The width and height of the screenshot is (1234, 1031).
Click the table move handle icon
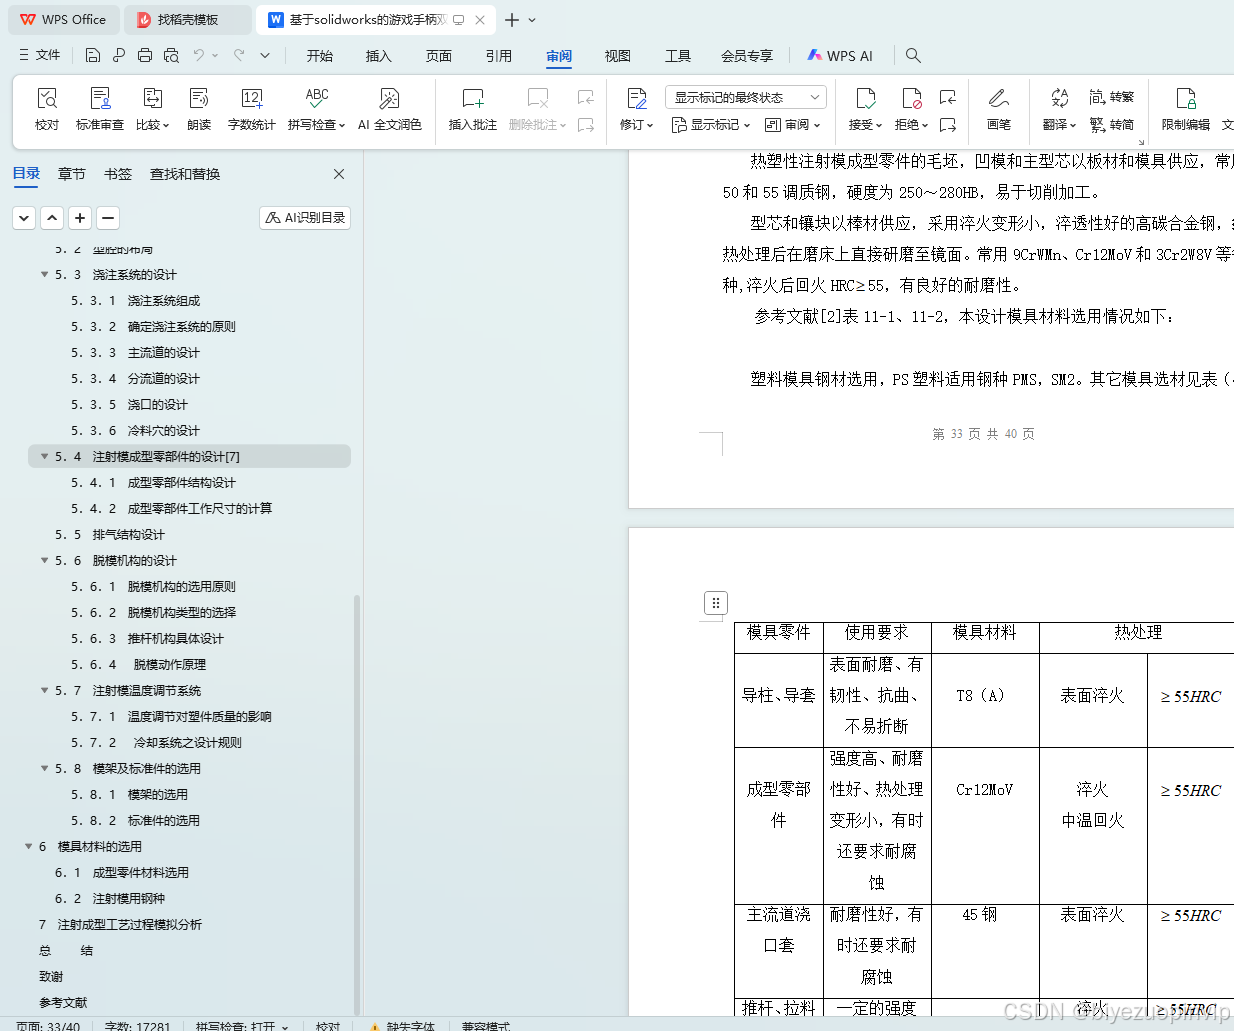click(715, 603)
